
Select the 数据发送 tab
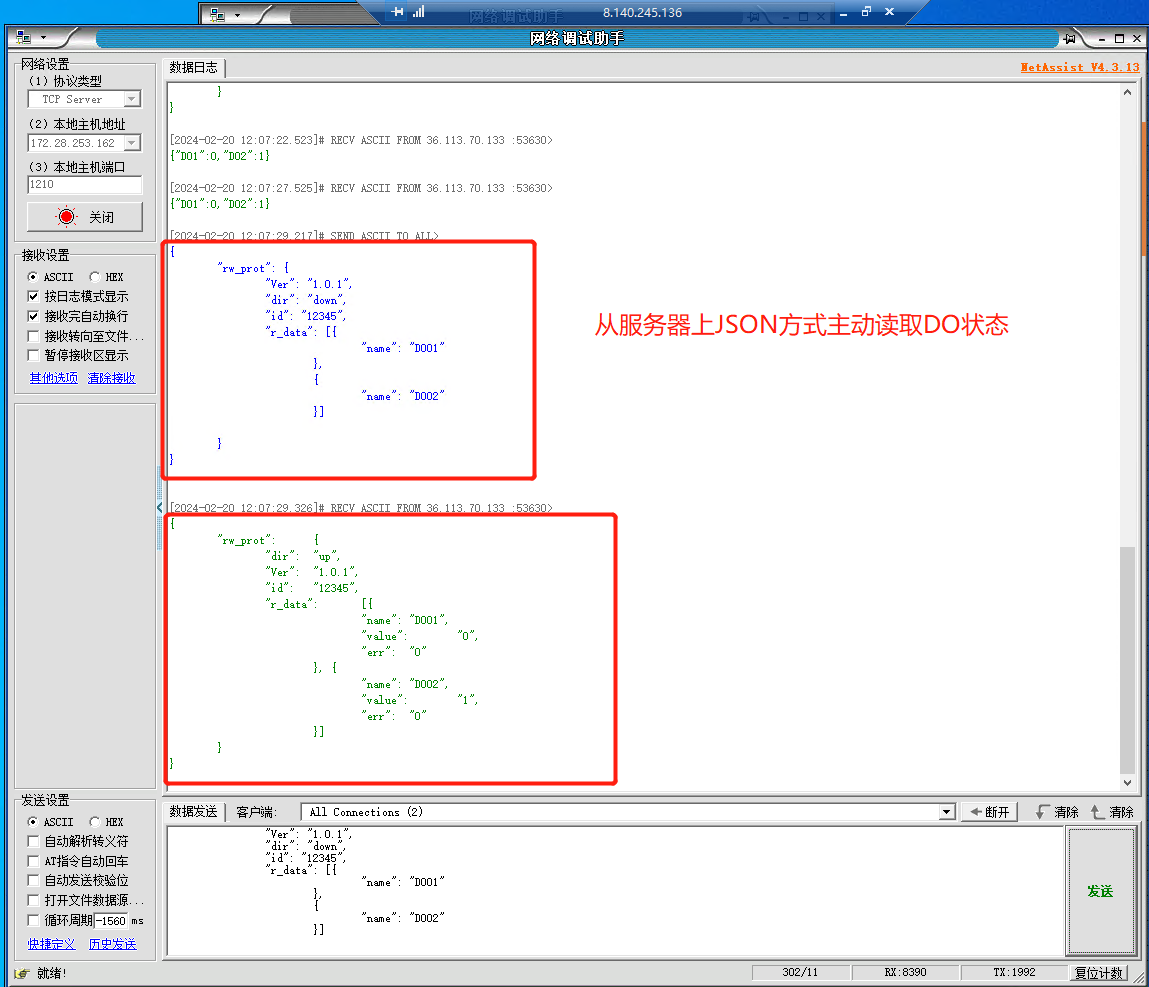pos(193,812)
